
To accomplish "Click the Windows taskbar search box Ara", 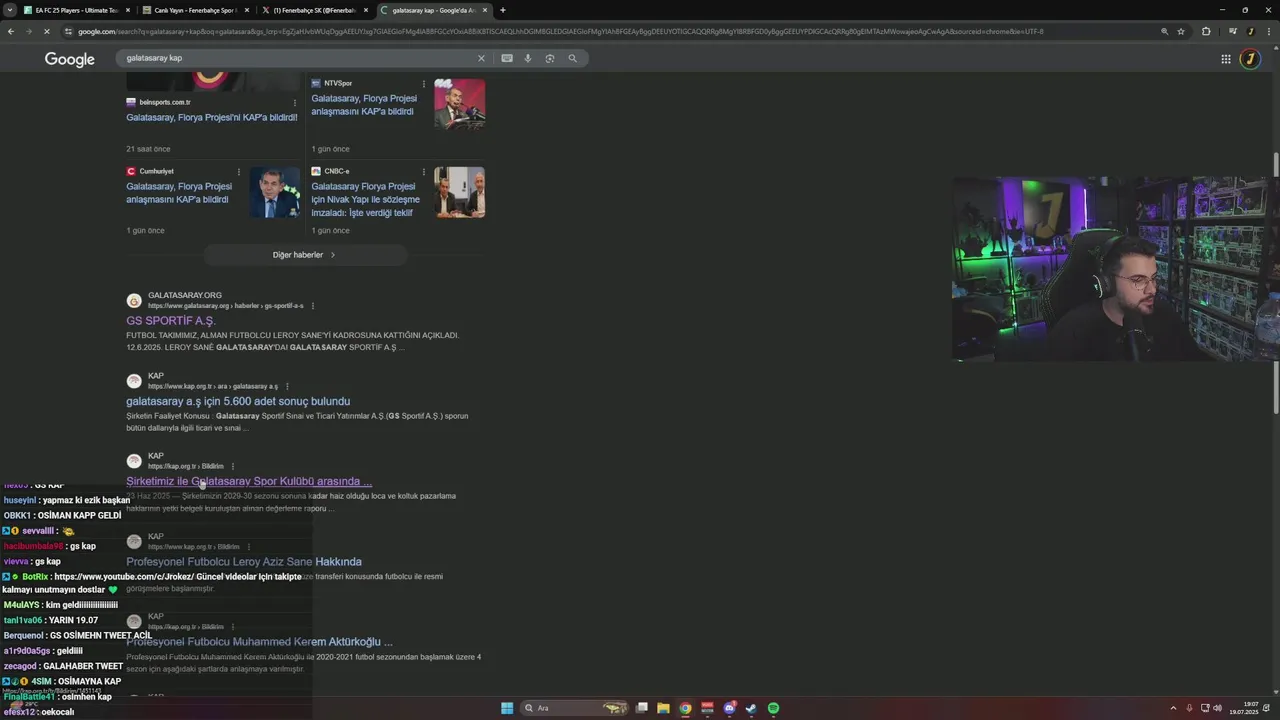I will [575, 708].
